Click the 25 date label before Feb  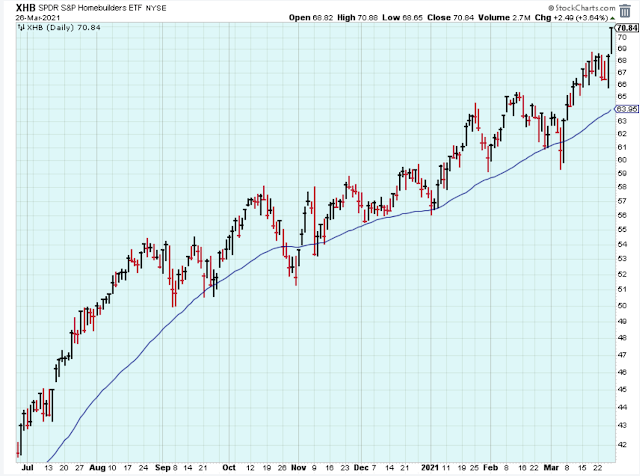click(474, 468)
